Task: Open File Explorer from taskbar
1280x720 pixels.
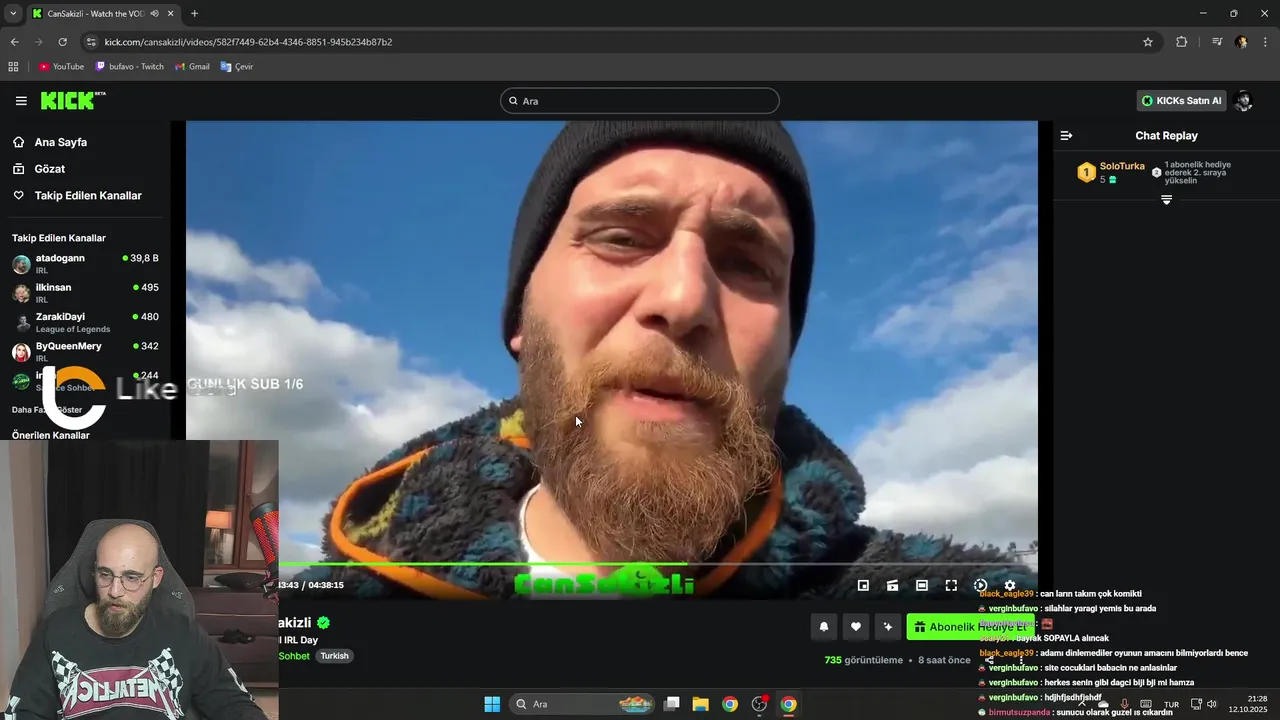Action: click(x=701, y=704)
